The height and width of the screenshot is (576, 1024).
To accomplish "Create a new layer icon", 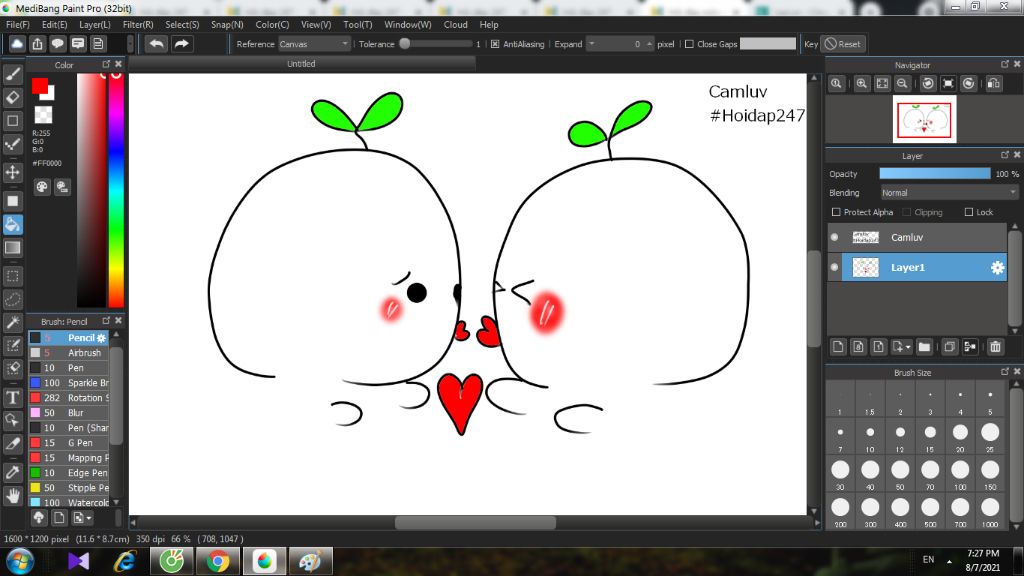I will point(838,347).
